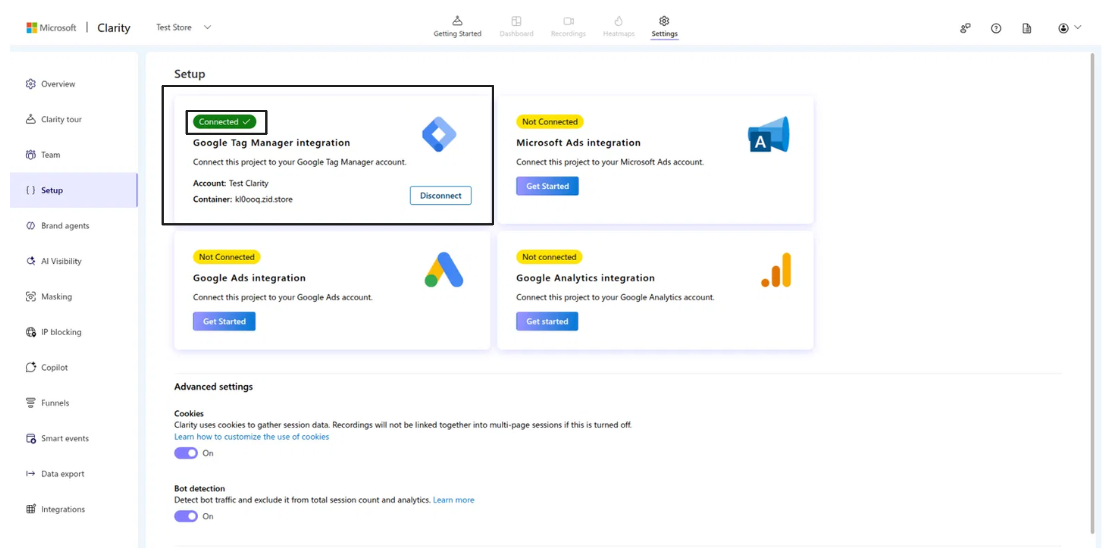Open the Overview sidebar icon

[30, 84]
